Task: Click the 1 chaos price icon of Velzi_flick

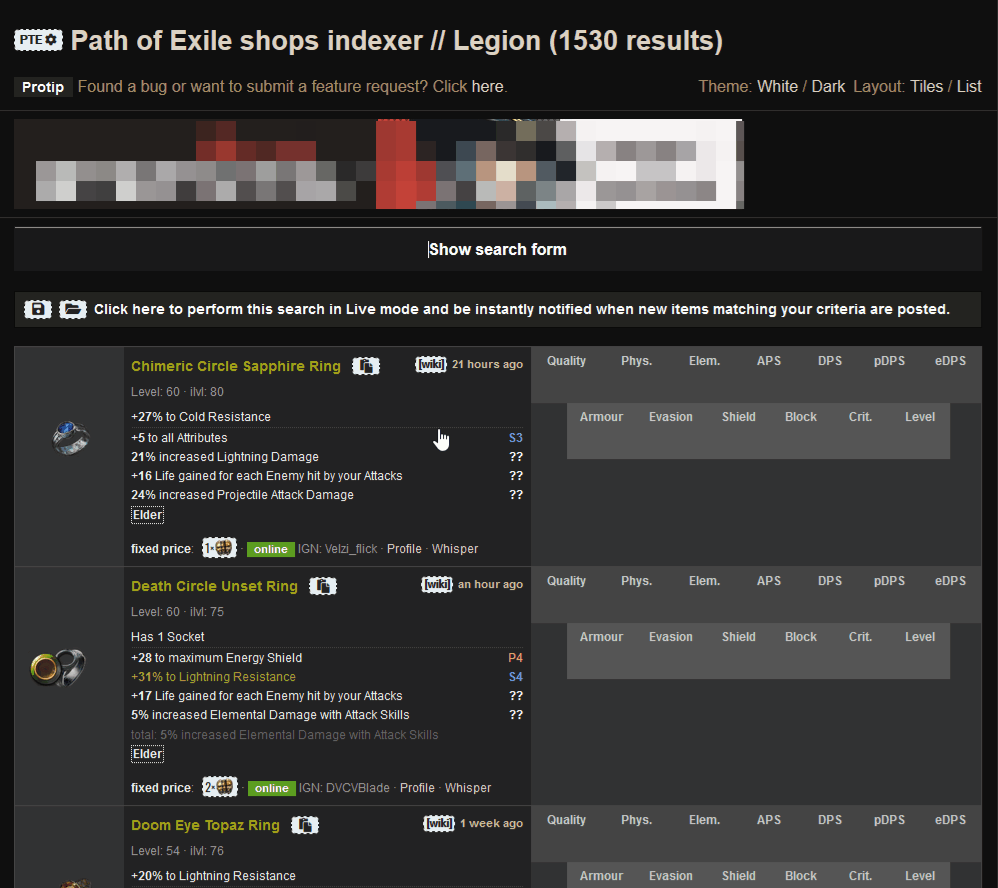Action: coord(219,548)
